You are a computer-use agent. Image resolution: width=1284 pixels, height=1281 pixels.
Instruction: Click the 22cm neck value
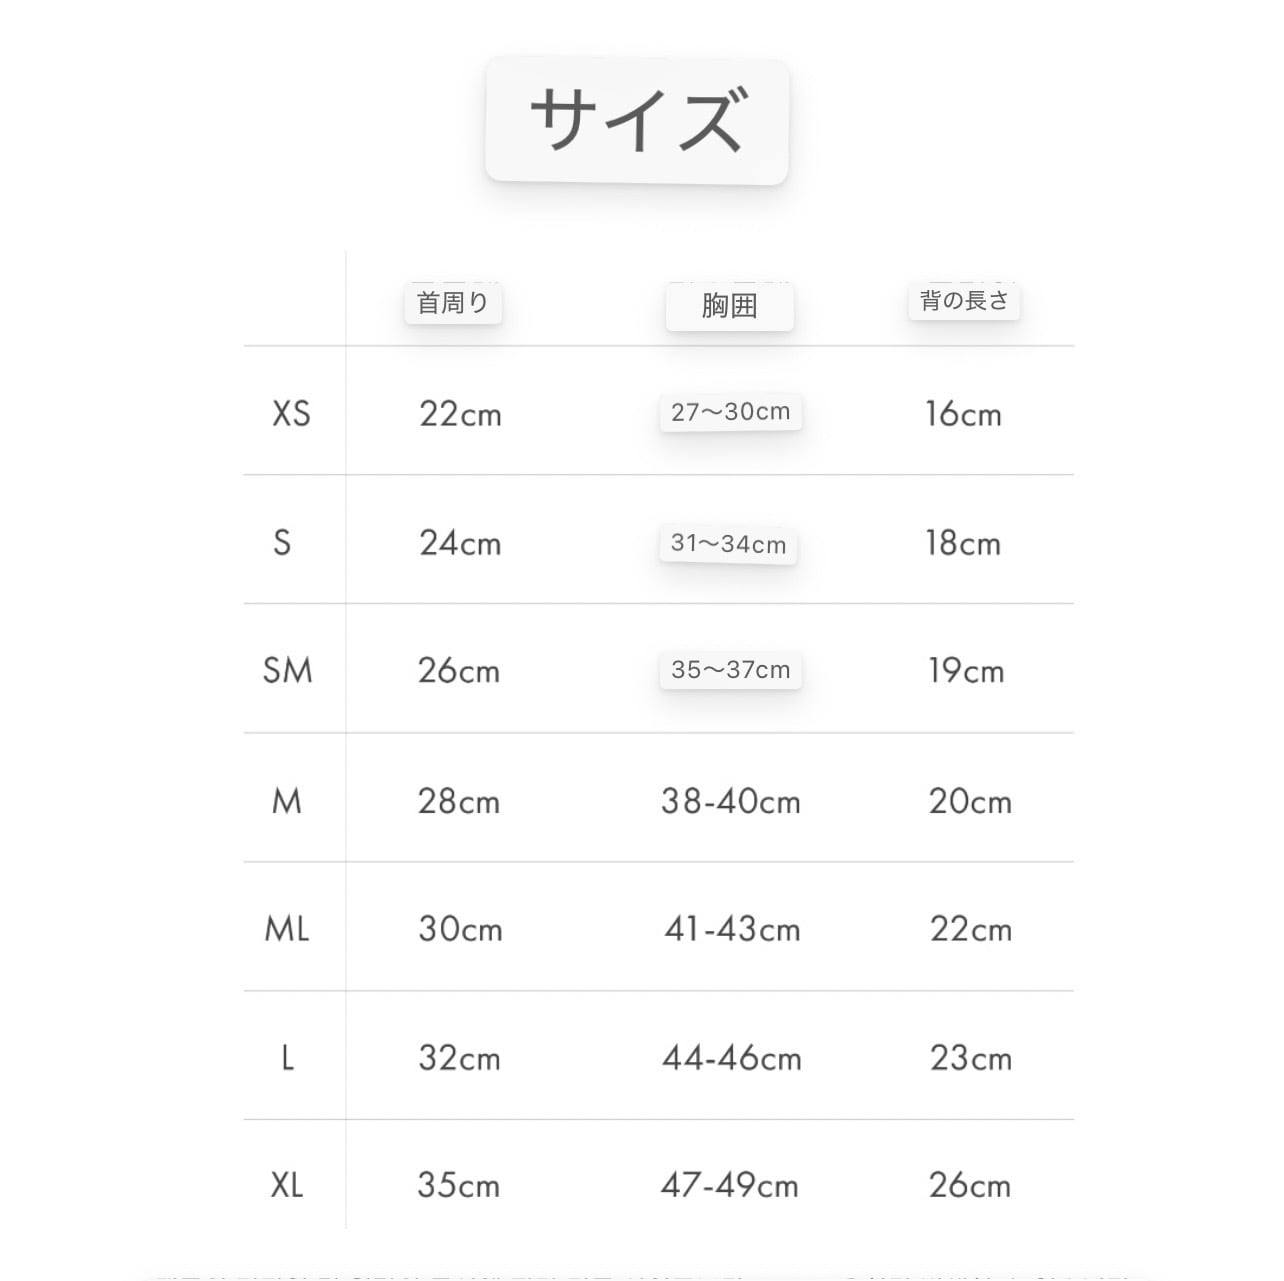pos(460,414)
